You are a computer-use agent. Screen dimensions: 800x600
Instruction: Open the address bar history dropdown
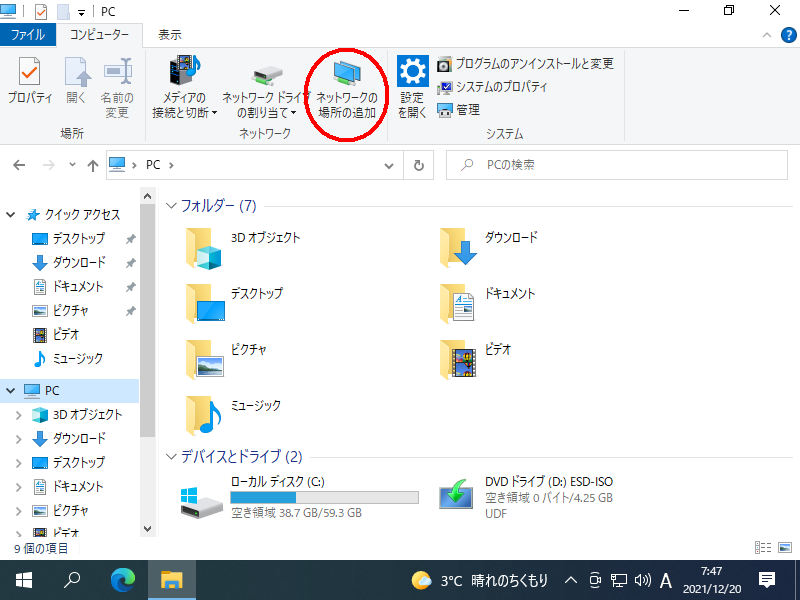(x=392, y=165)
